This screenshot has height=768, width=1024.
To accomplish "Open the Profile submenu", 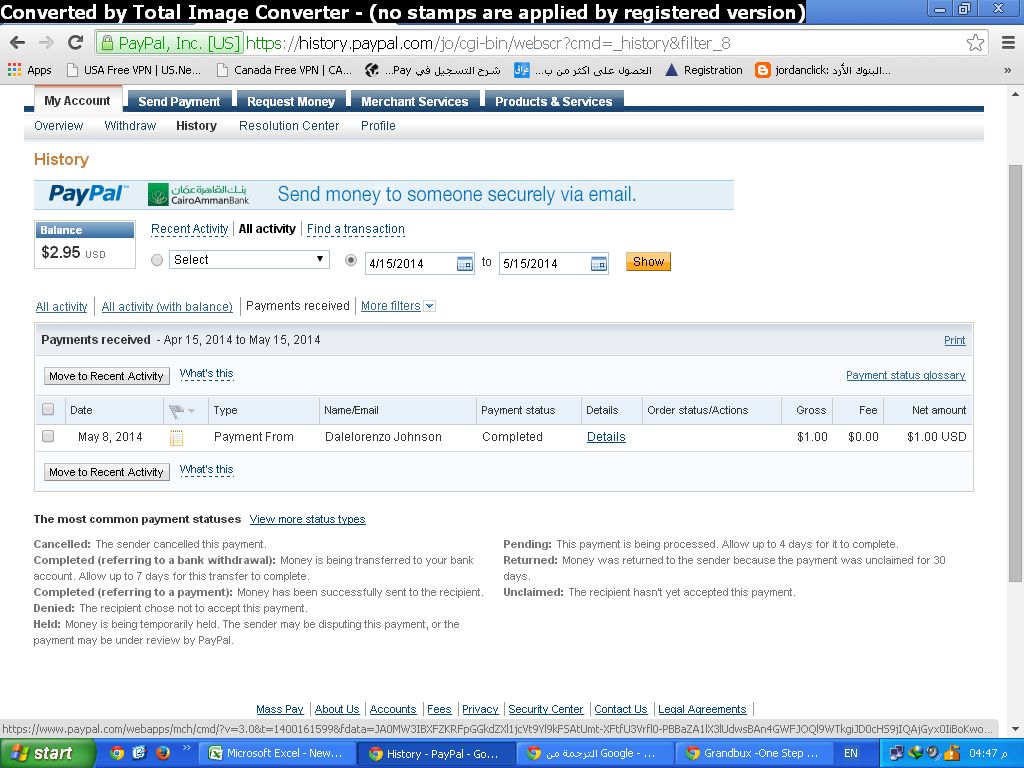I will pyautogui.click(x=378, y=125).
